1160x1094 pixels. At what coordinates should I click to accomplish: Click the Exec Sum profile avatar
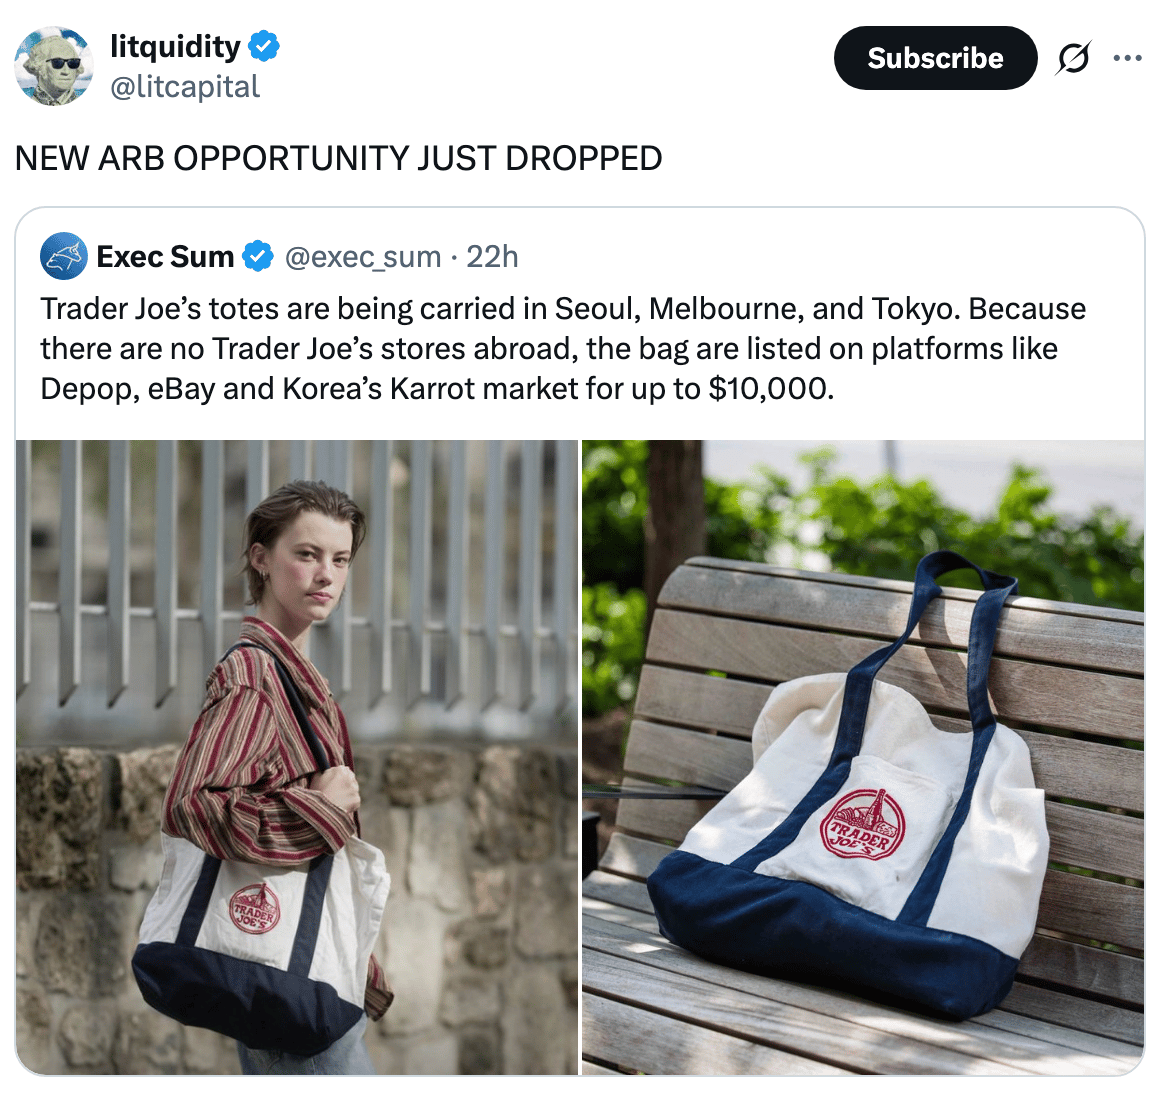[64, 256]
